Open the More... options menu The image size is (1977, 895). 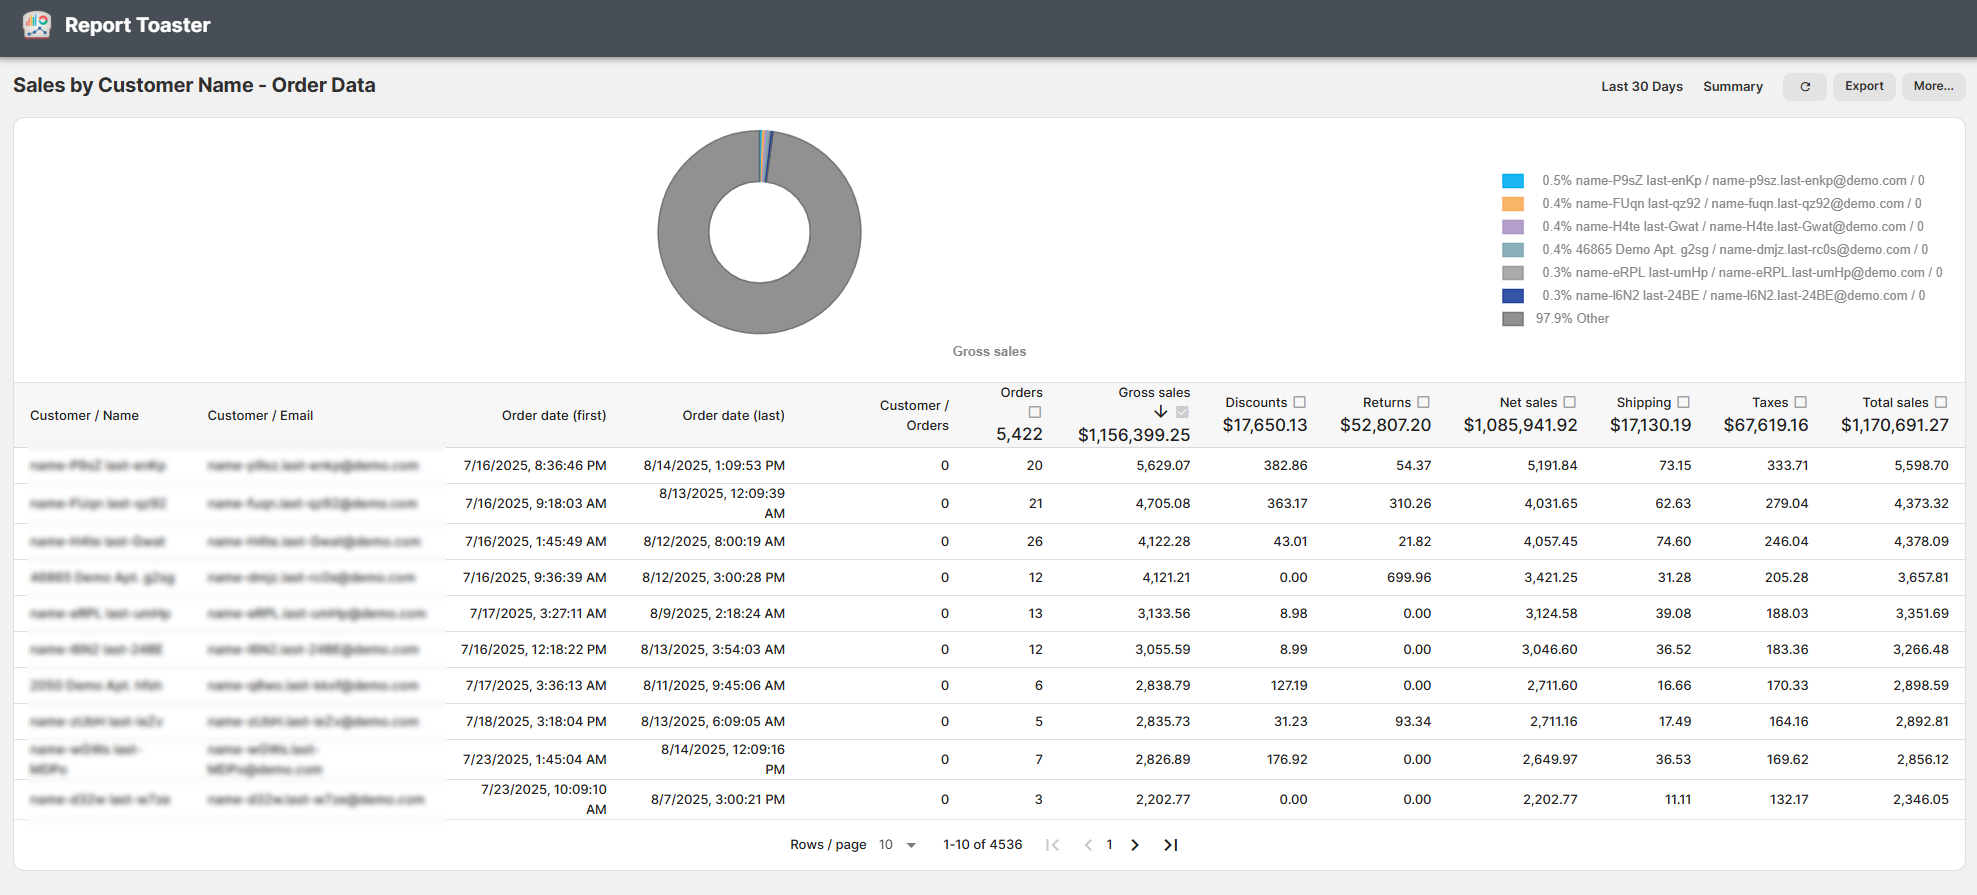[x=1932, y=87]
